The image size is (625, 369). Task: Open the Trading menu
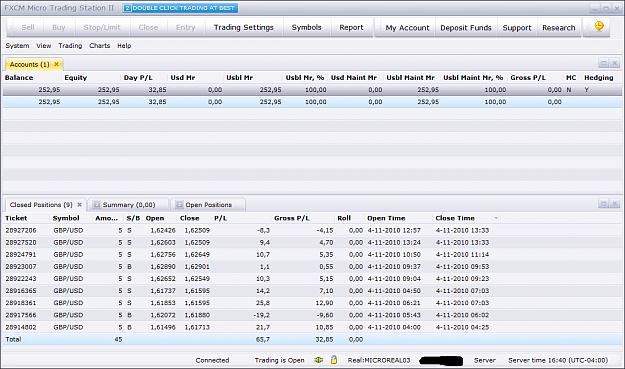point(70,46)
